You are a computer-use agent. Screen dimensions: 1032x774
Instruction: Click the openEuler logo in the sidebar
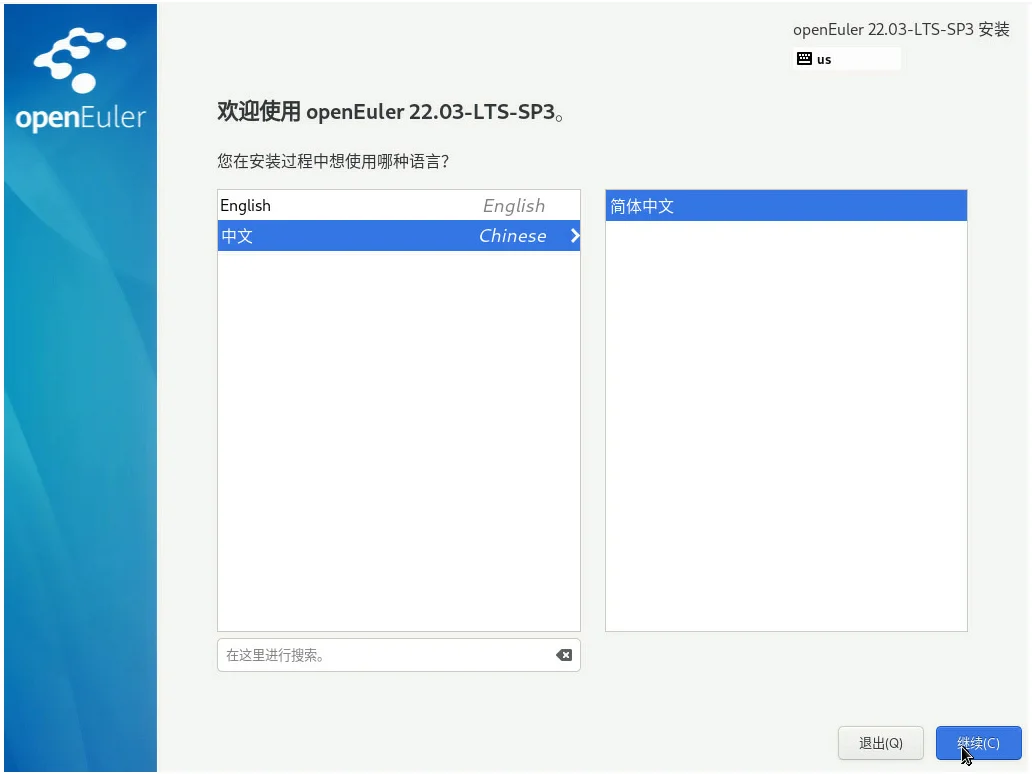tap(80, 79)
